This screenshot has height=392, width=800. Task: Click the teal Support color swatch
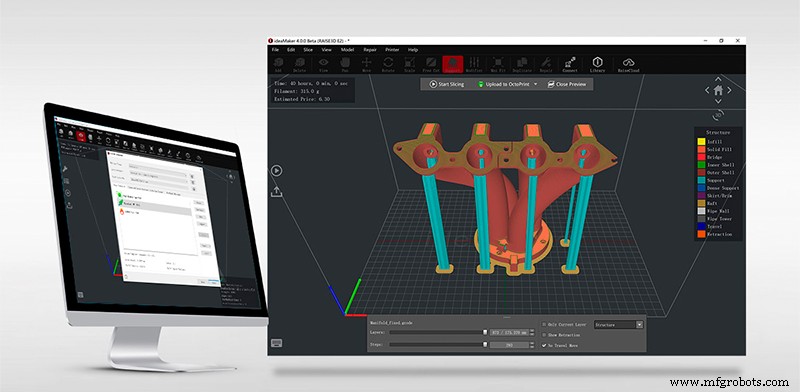tap(701, 180)
